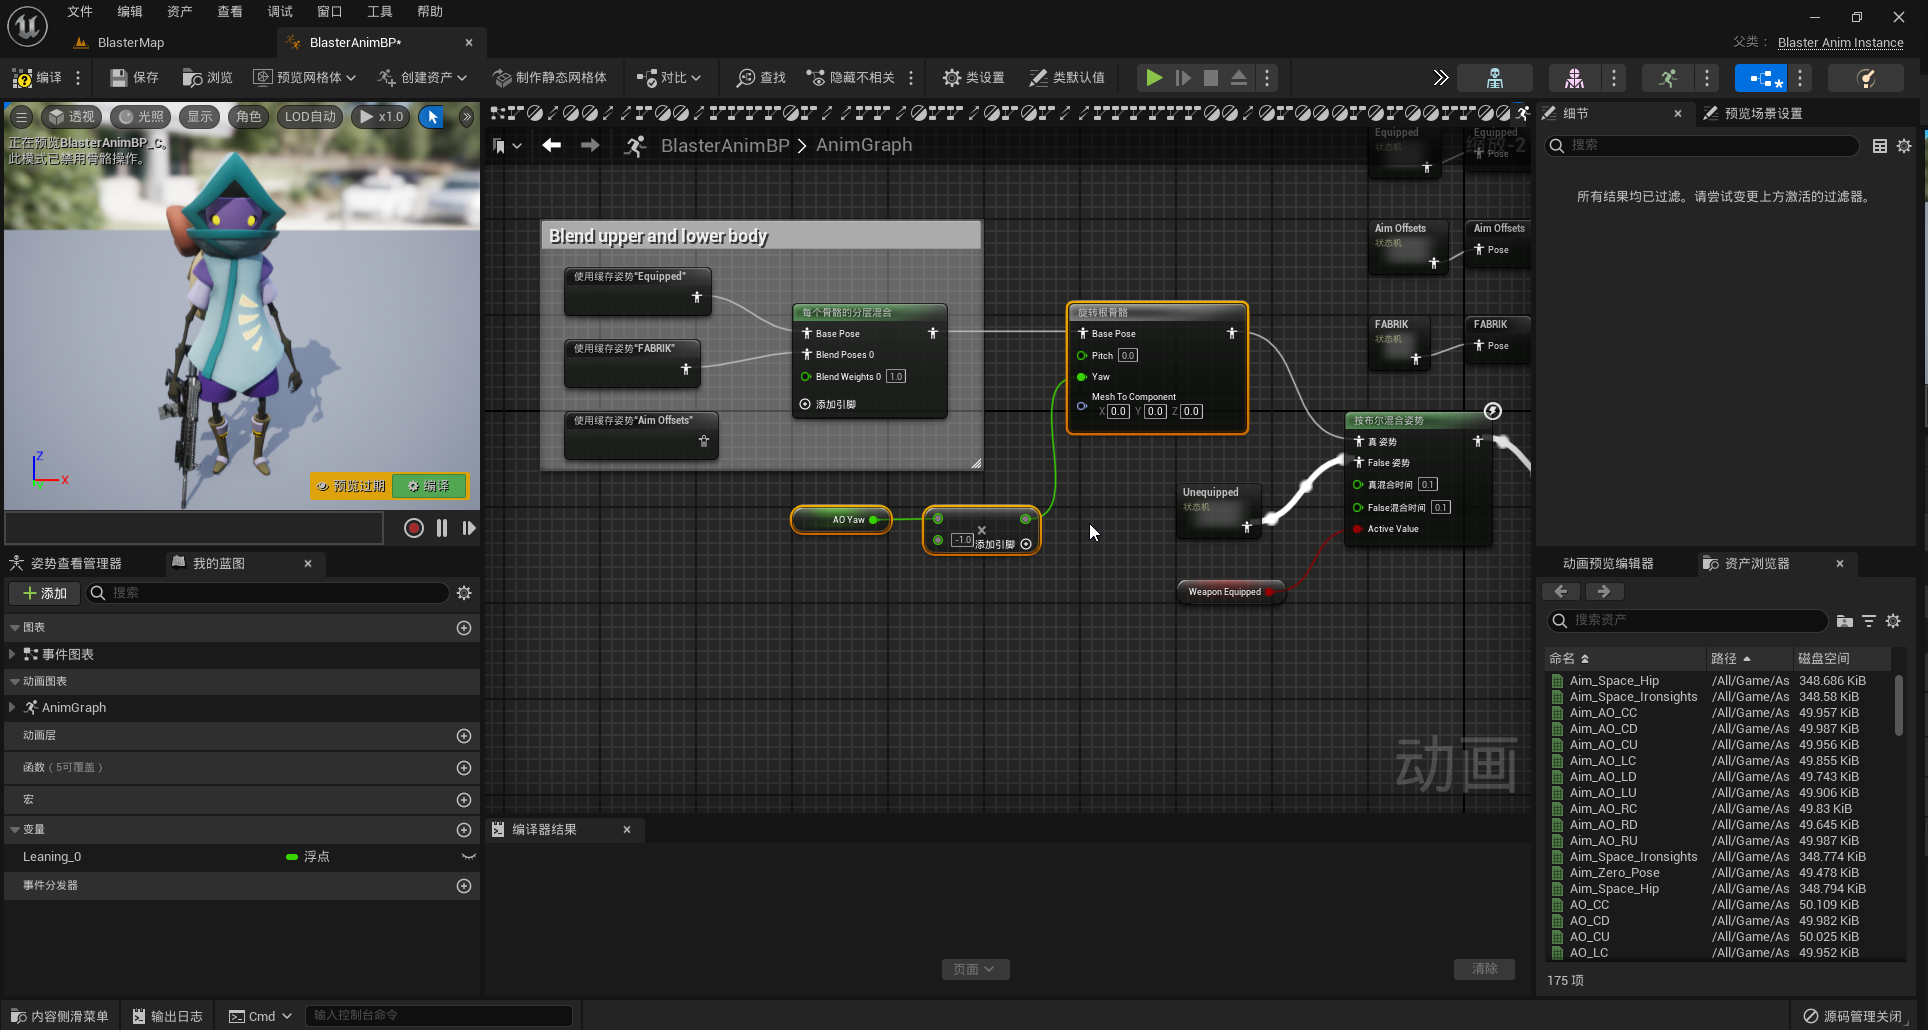Viewport: 1928px width, 1030px height.
Task: Browse to asset with 浏览 button
Action: click(207, 77)
